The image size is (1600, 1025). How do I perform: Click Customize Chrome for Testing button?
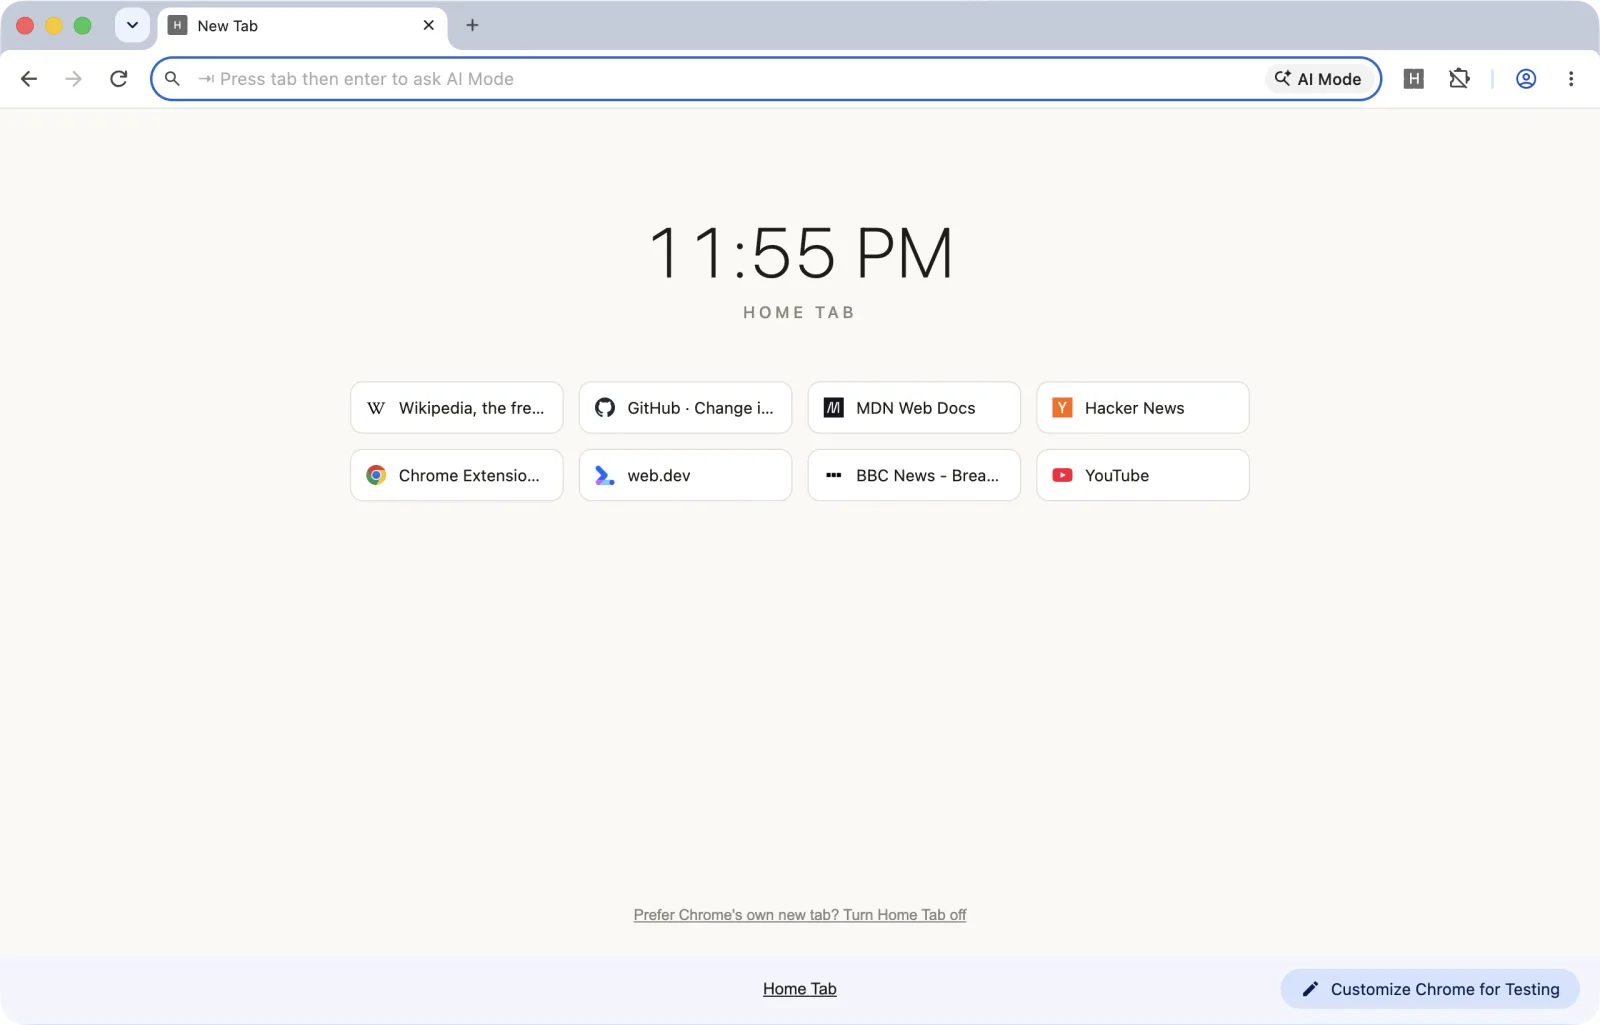1430,989
